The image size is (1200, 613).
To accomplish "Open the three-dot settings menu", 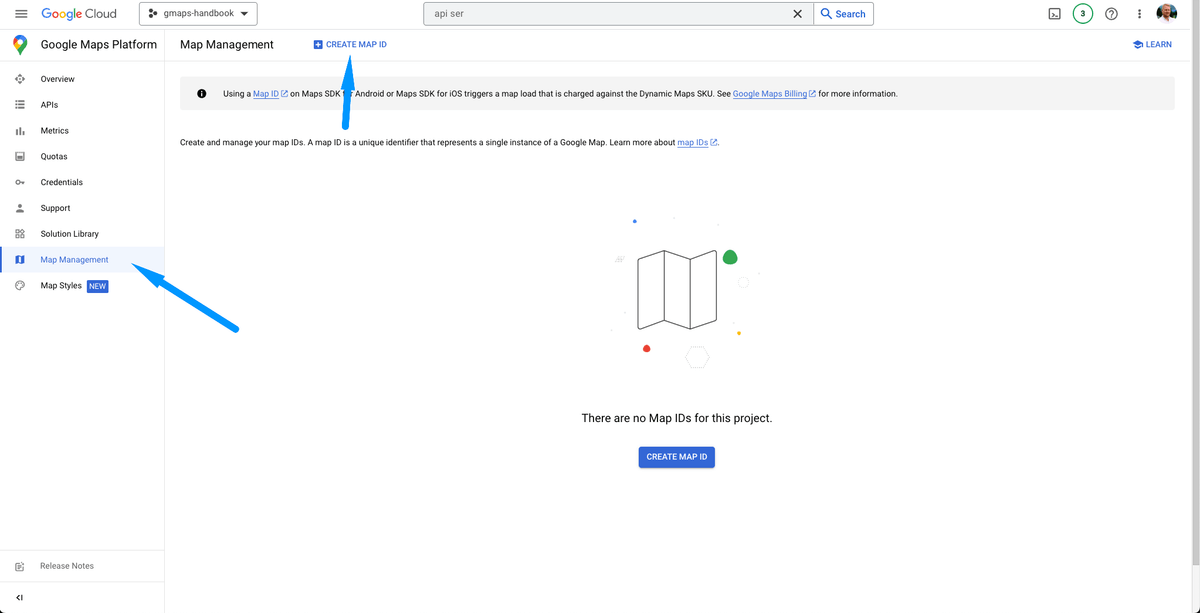I will [1139, 14].
